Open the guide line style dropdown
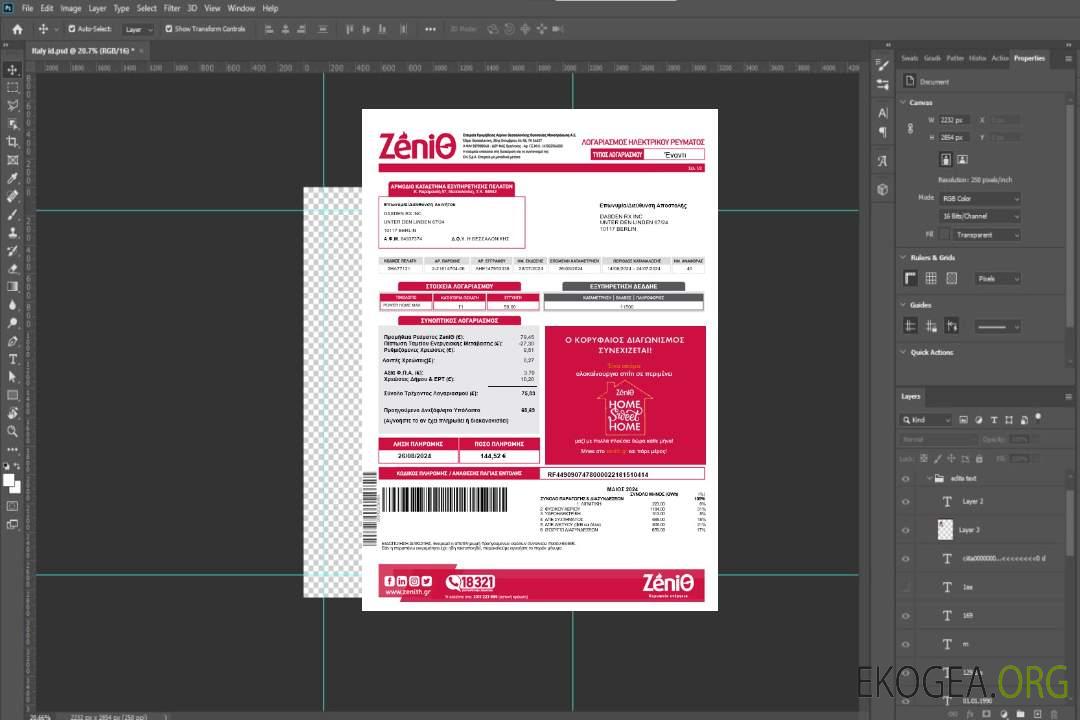 [x=997, y=327]
